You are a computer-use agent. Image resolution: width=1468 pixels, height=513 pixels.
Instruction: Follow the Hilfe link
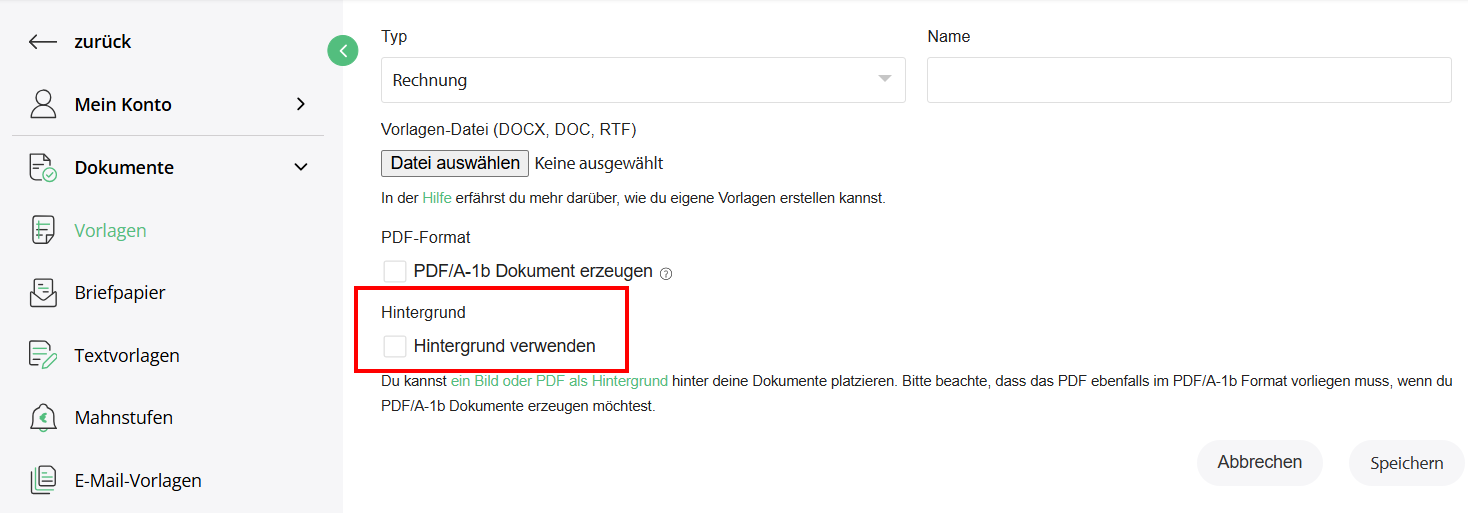(x=437, y=198)
